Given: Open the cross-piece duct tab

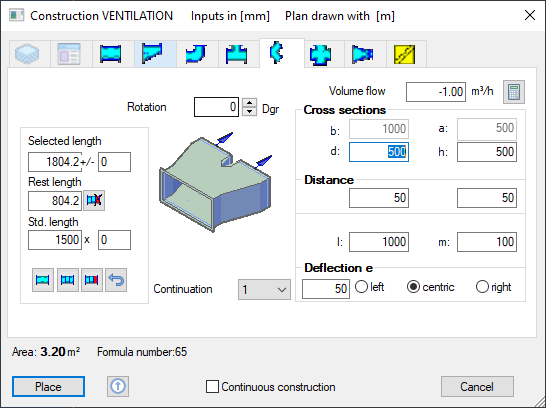Looking at the screenshot, I should [x=320, y=54].
